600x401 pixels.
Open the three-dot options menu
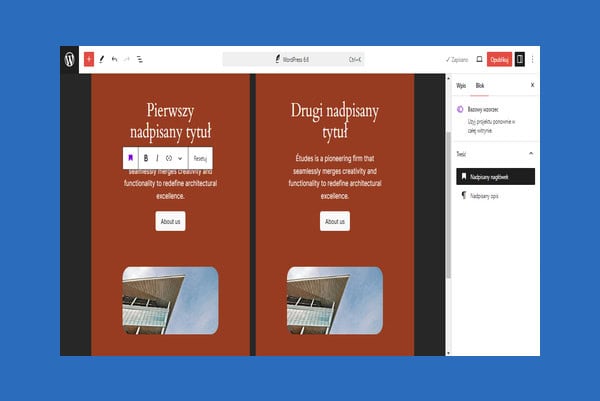click(x=532, y=59)
